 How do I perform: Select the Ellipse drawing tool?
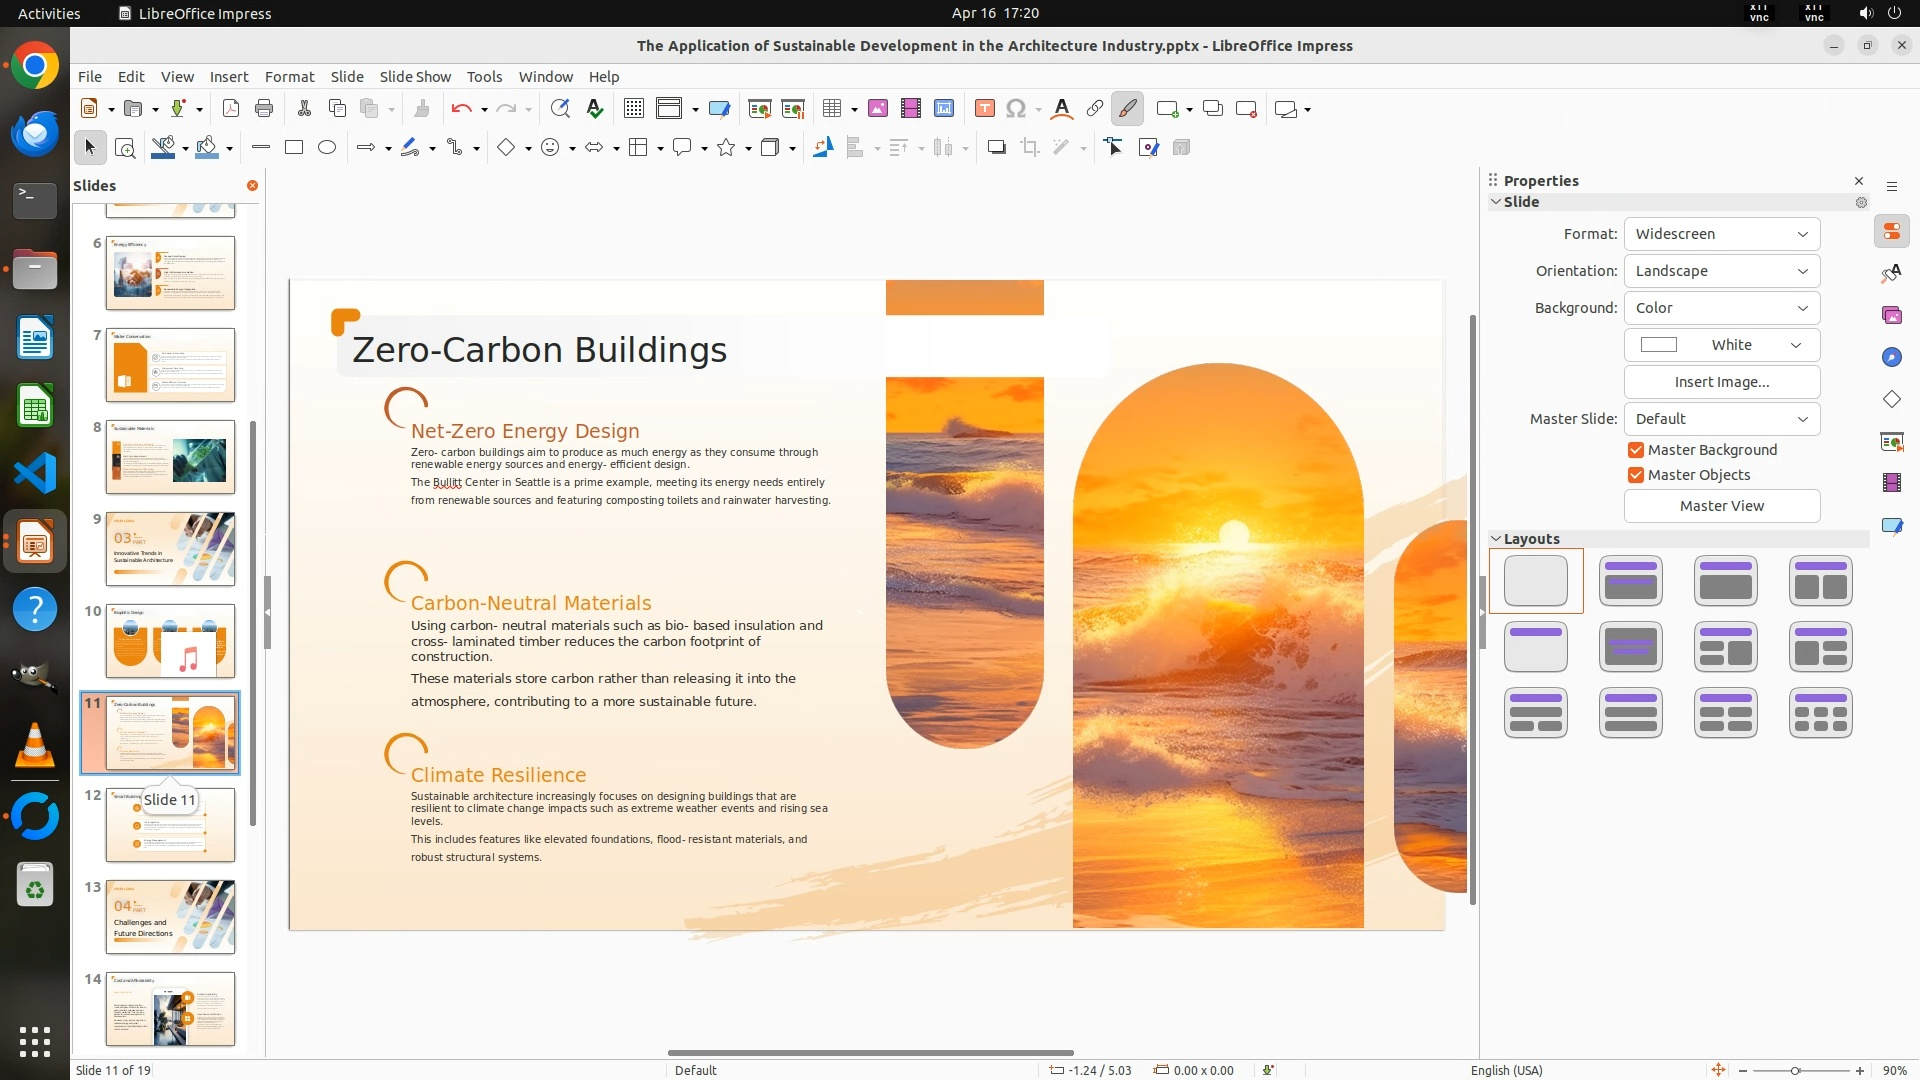327,148
